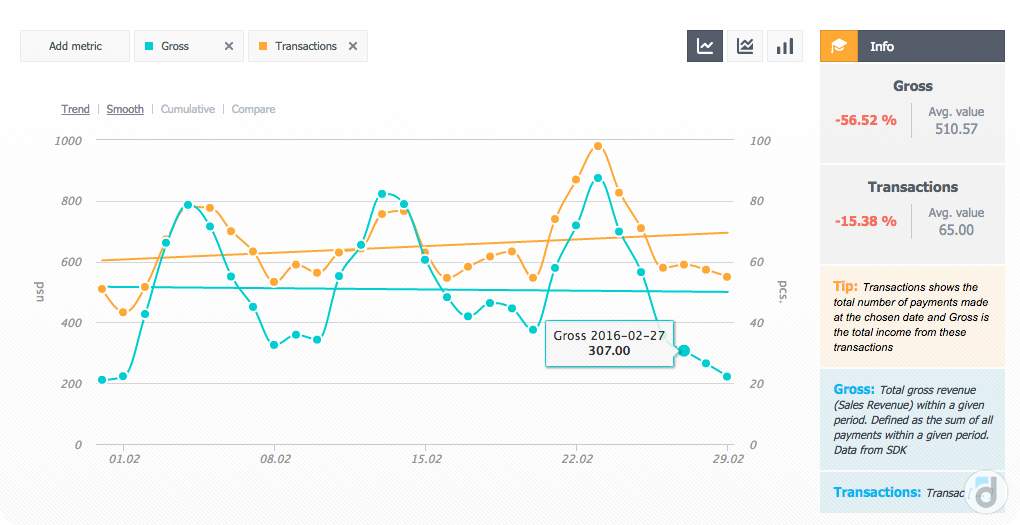Image resolution: width=1020 pixels, height=525 pixels.
Task: Enable the Compare option
Action: click(x=253, y=109)
